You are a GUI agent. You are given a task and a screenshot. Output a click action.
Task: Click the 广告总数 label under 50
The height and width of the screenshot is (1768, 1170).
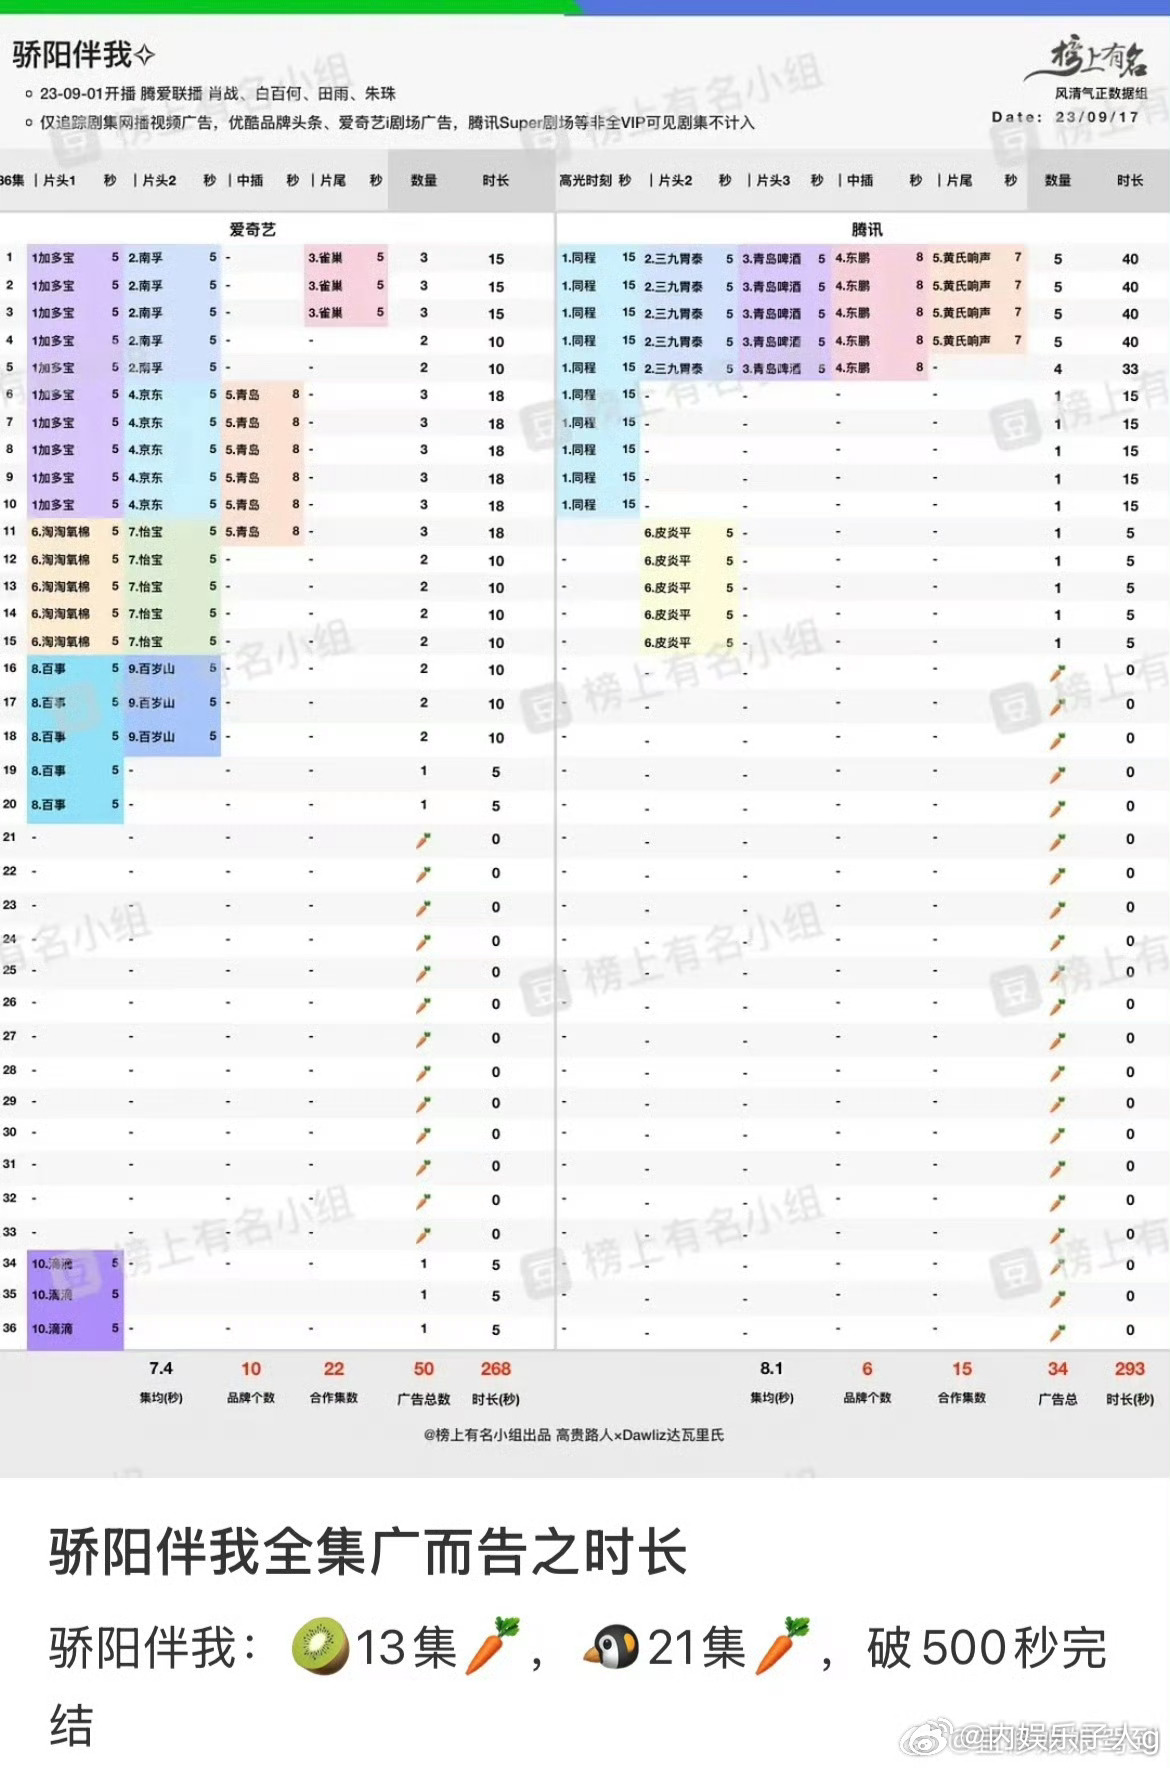[x=424, y=1399]
